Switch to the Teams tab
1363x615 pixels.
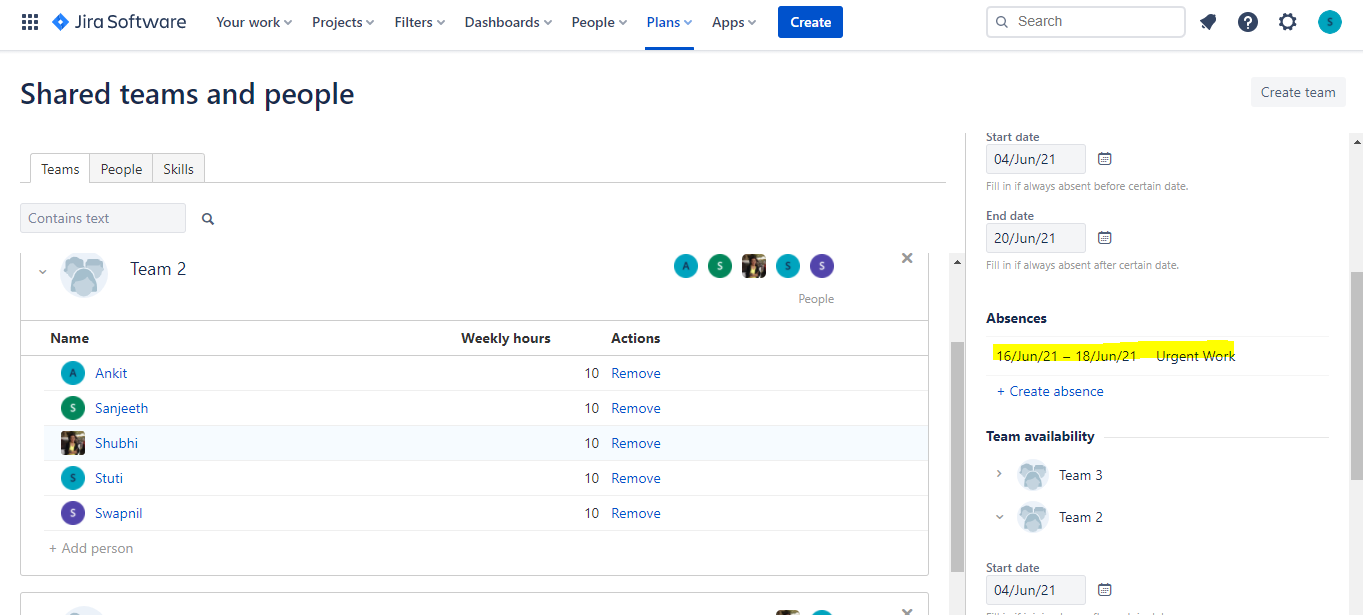point(60,169)
